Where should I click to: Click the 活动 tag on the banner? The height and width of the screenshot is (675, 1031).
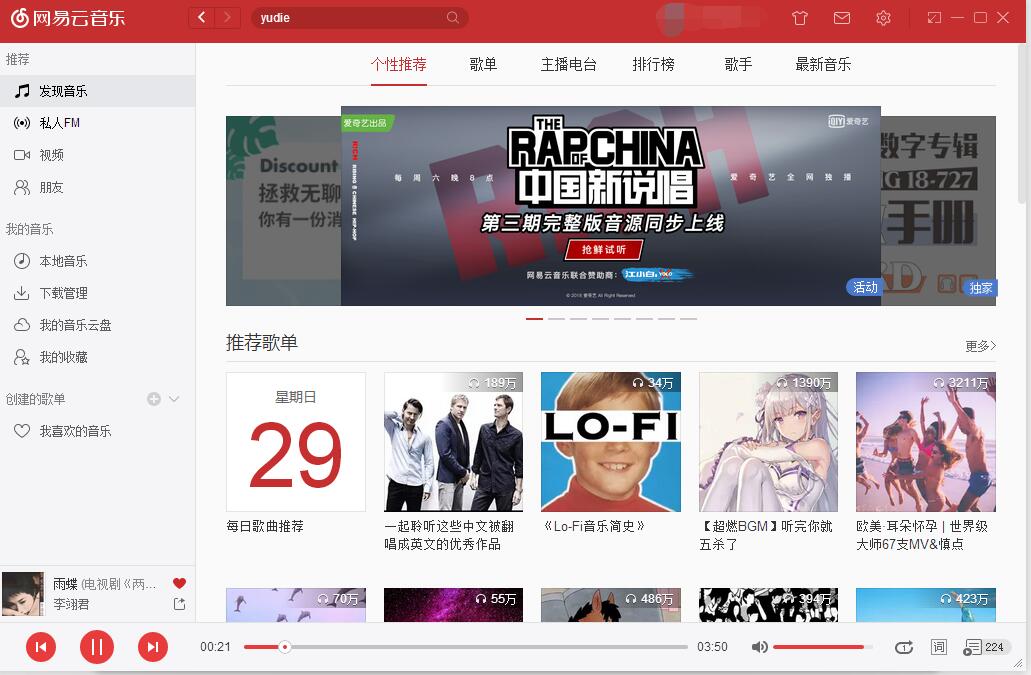[x=865, y=287]
